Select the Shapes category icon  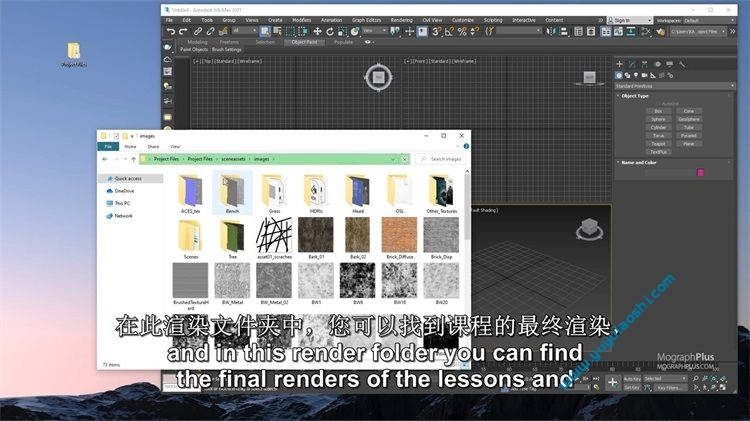(x=627, y=76)
